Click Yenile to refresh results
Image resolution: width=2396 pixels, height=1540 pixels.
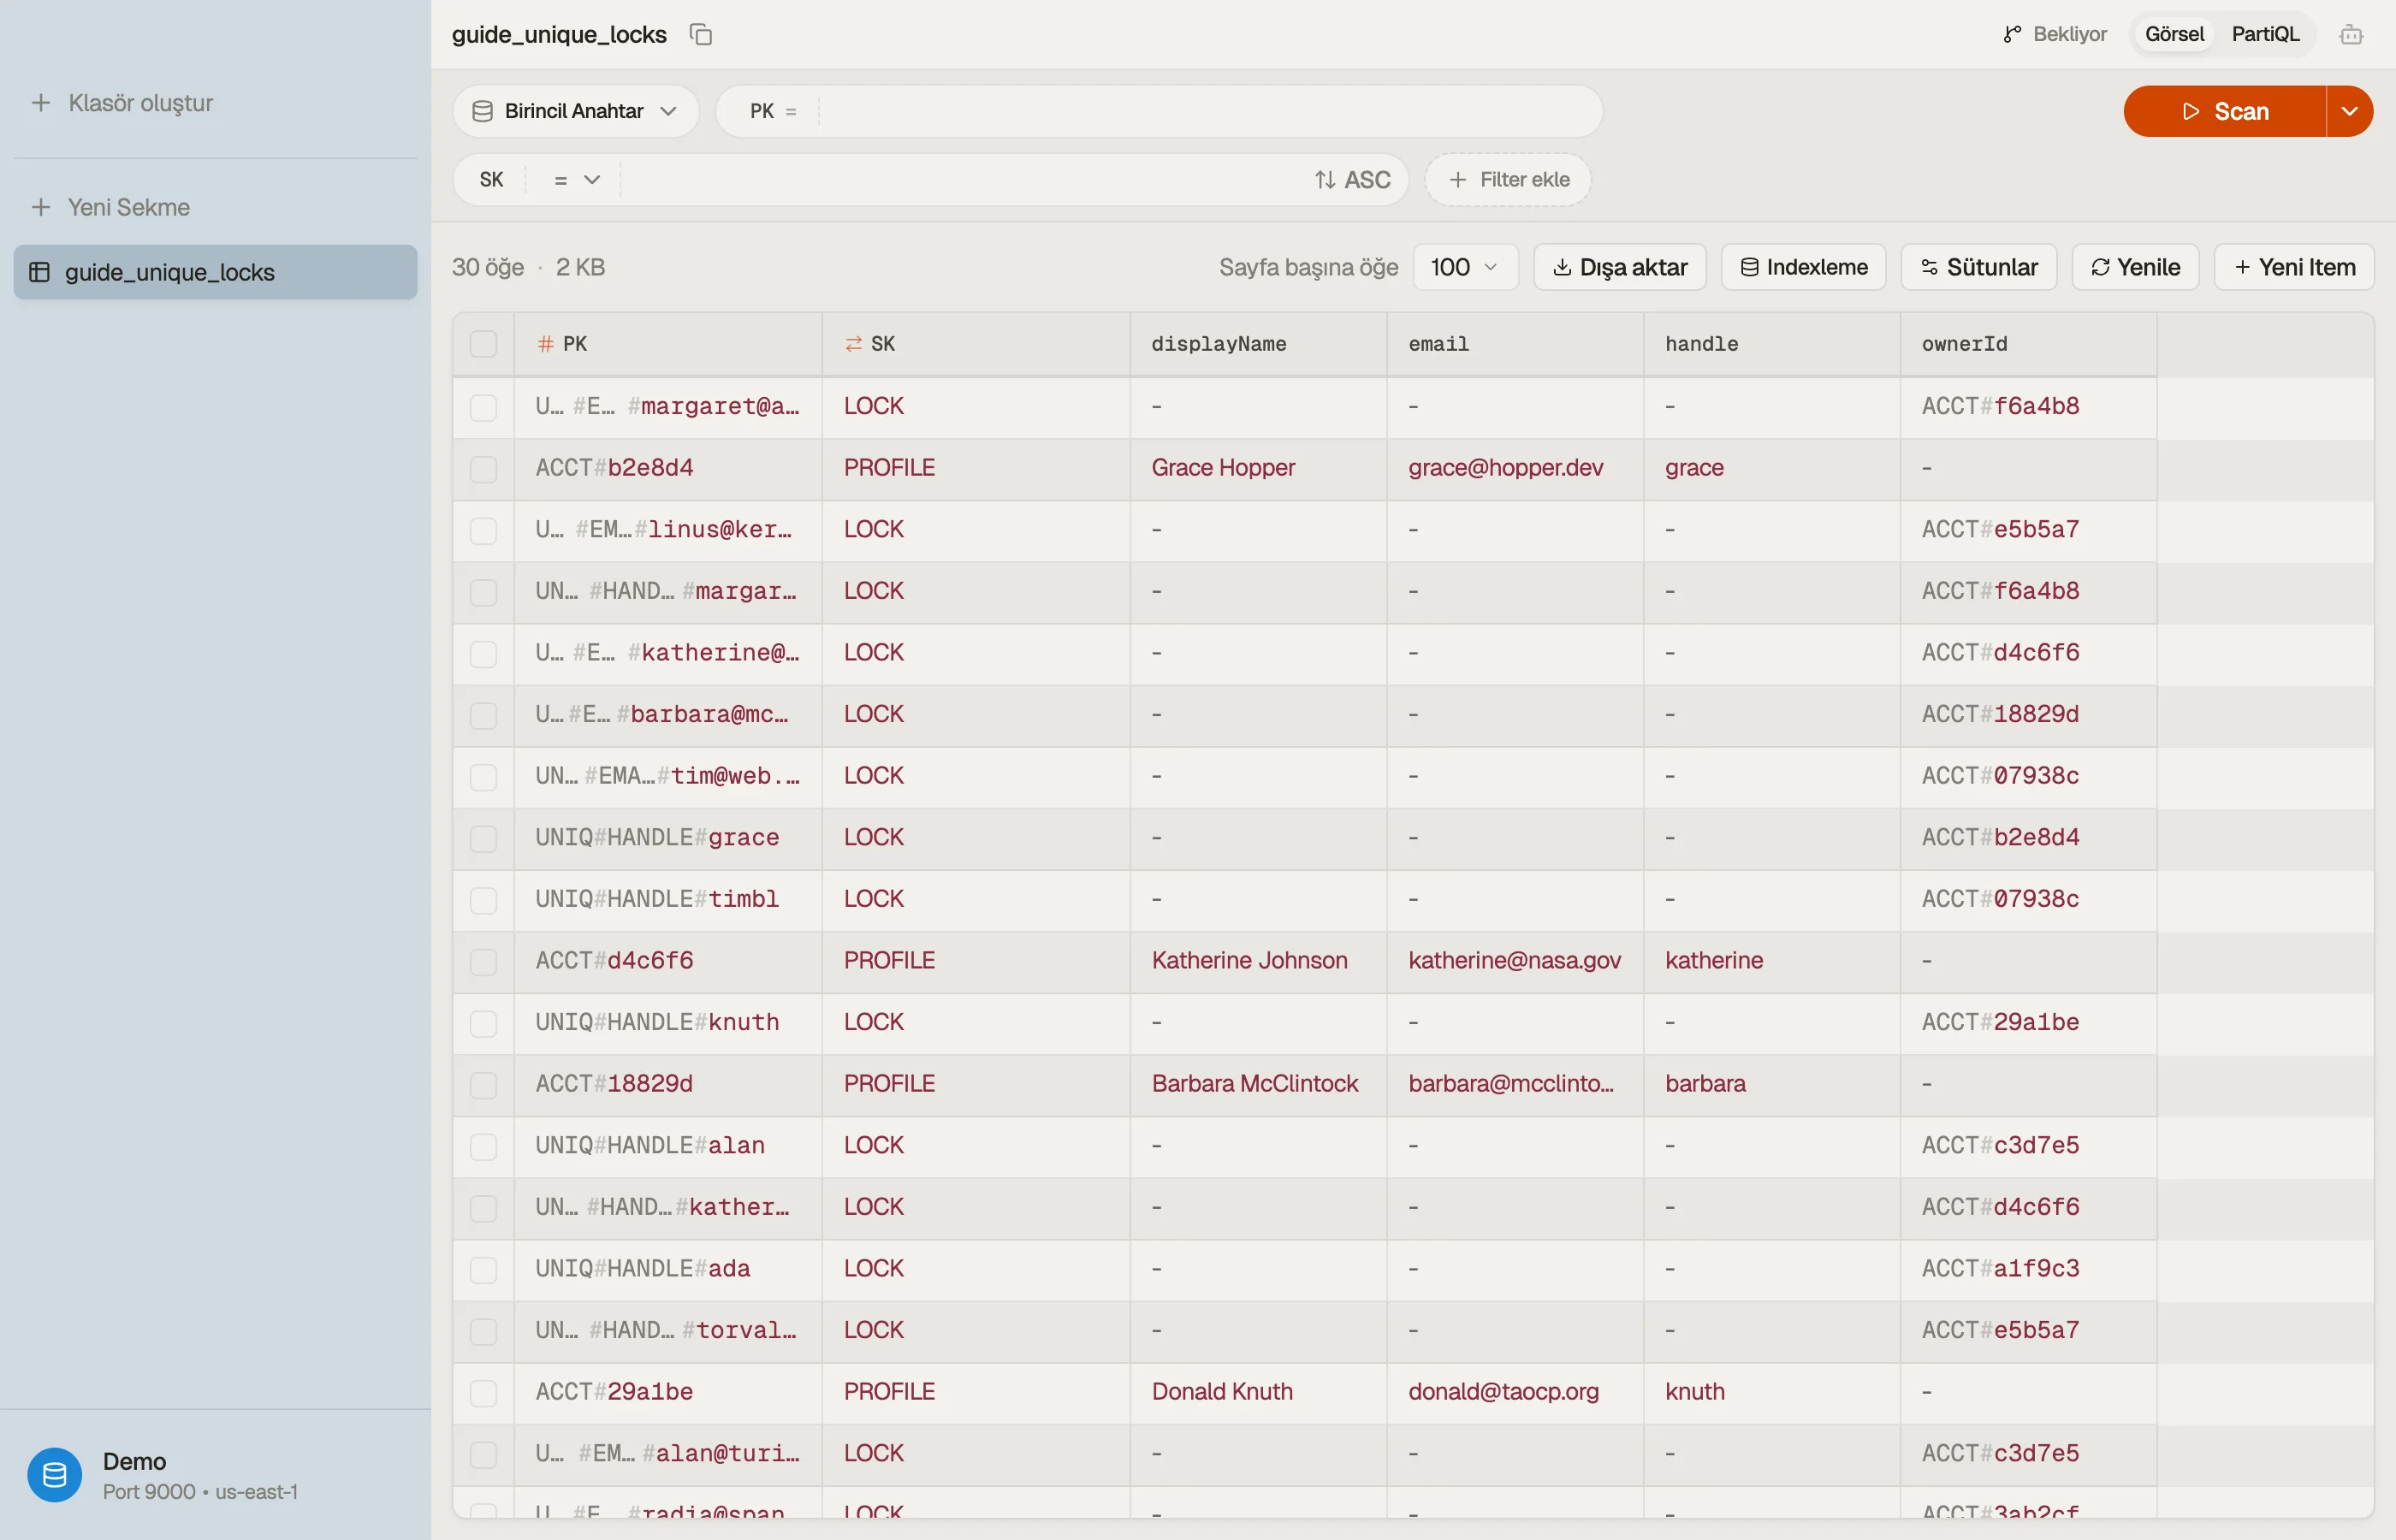(2135, 267)
